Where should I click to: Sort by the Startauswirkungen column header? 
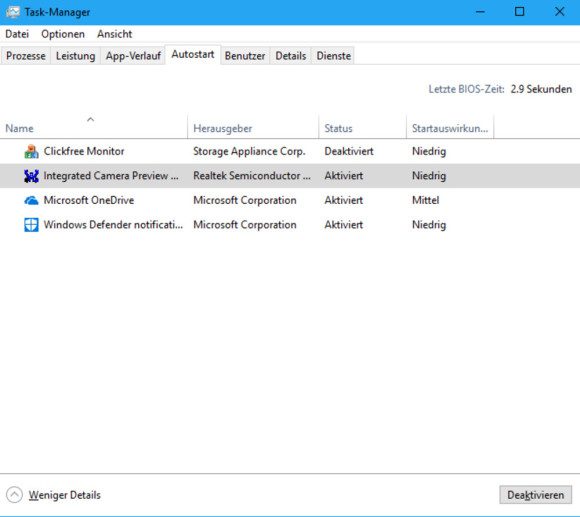pos(450,129)
